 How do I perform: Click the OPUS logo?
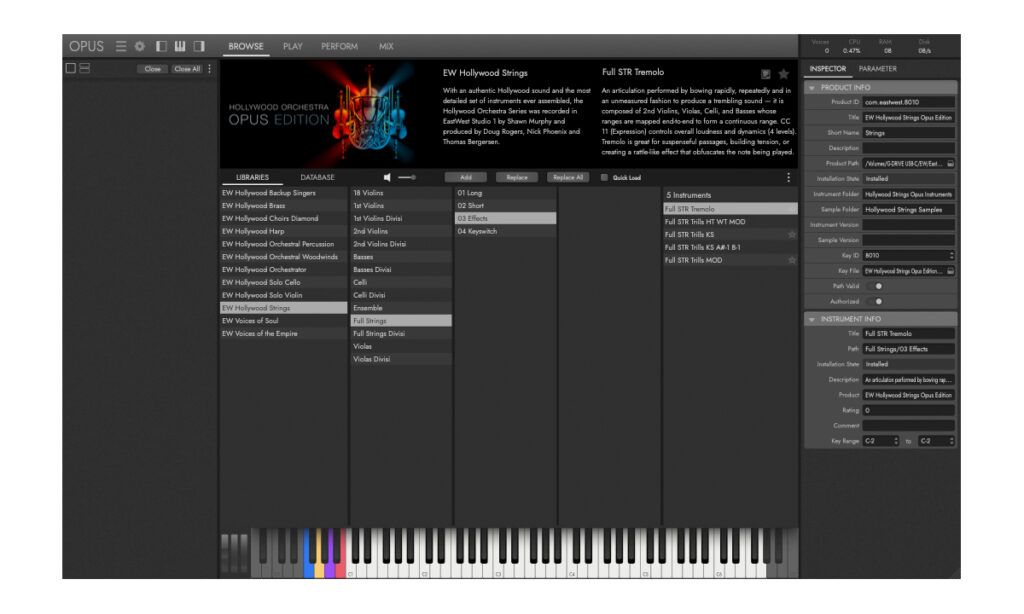tap(86, 46)
